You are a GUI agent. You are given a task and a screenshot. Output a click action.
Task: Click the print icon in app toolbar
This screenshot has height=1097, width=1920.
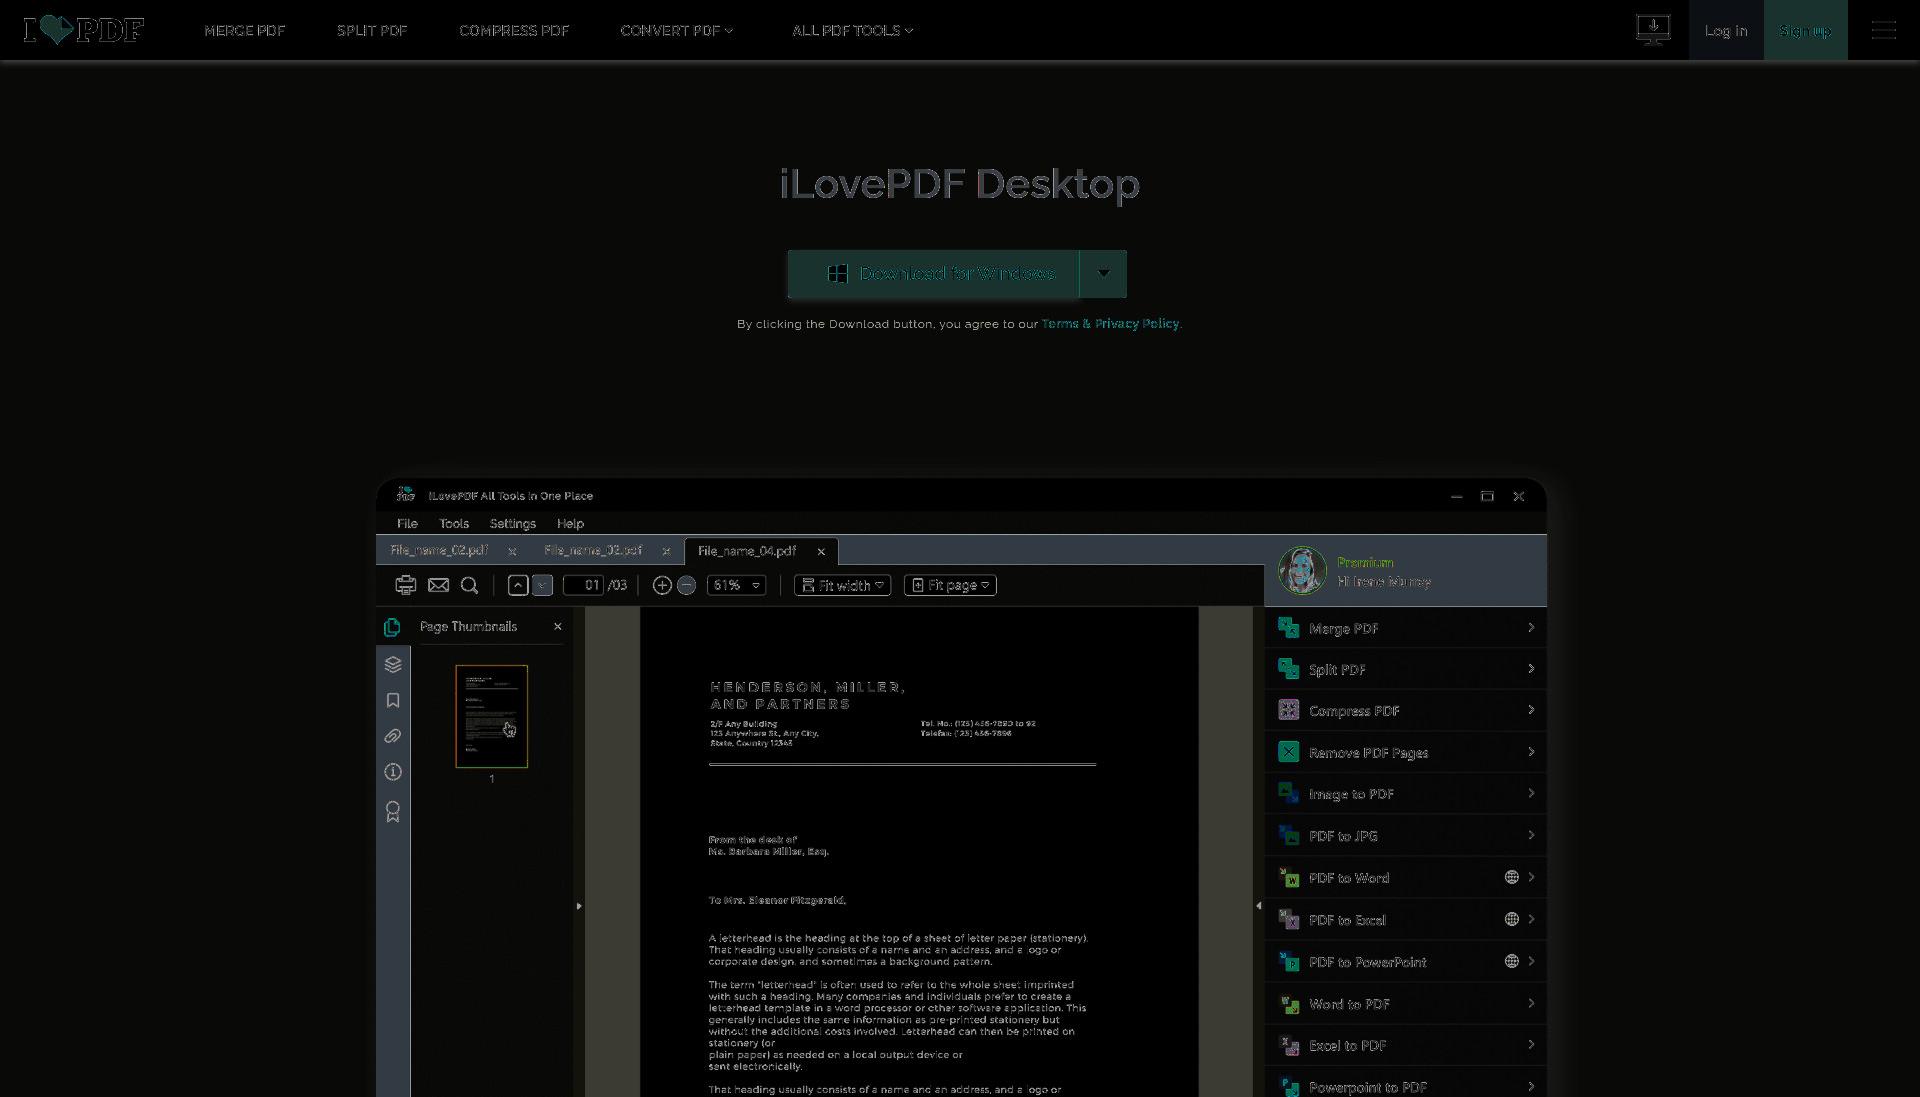coord(405,585)
